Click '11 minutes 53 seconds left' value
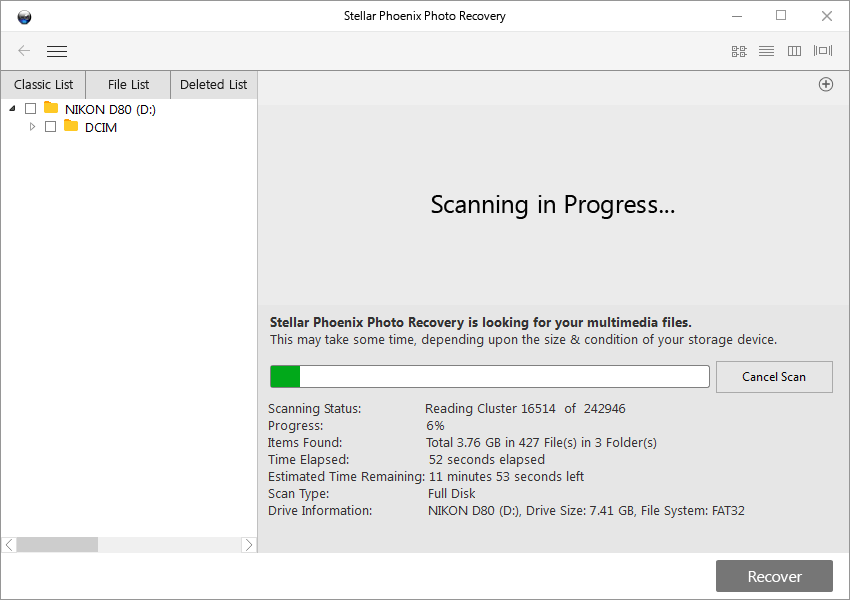The height and width of the screenshot is (600, 850). pyautogui.click(x=506, y=476)
